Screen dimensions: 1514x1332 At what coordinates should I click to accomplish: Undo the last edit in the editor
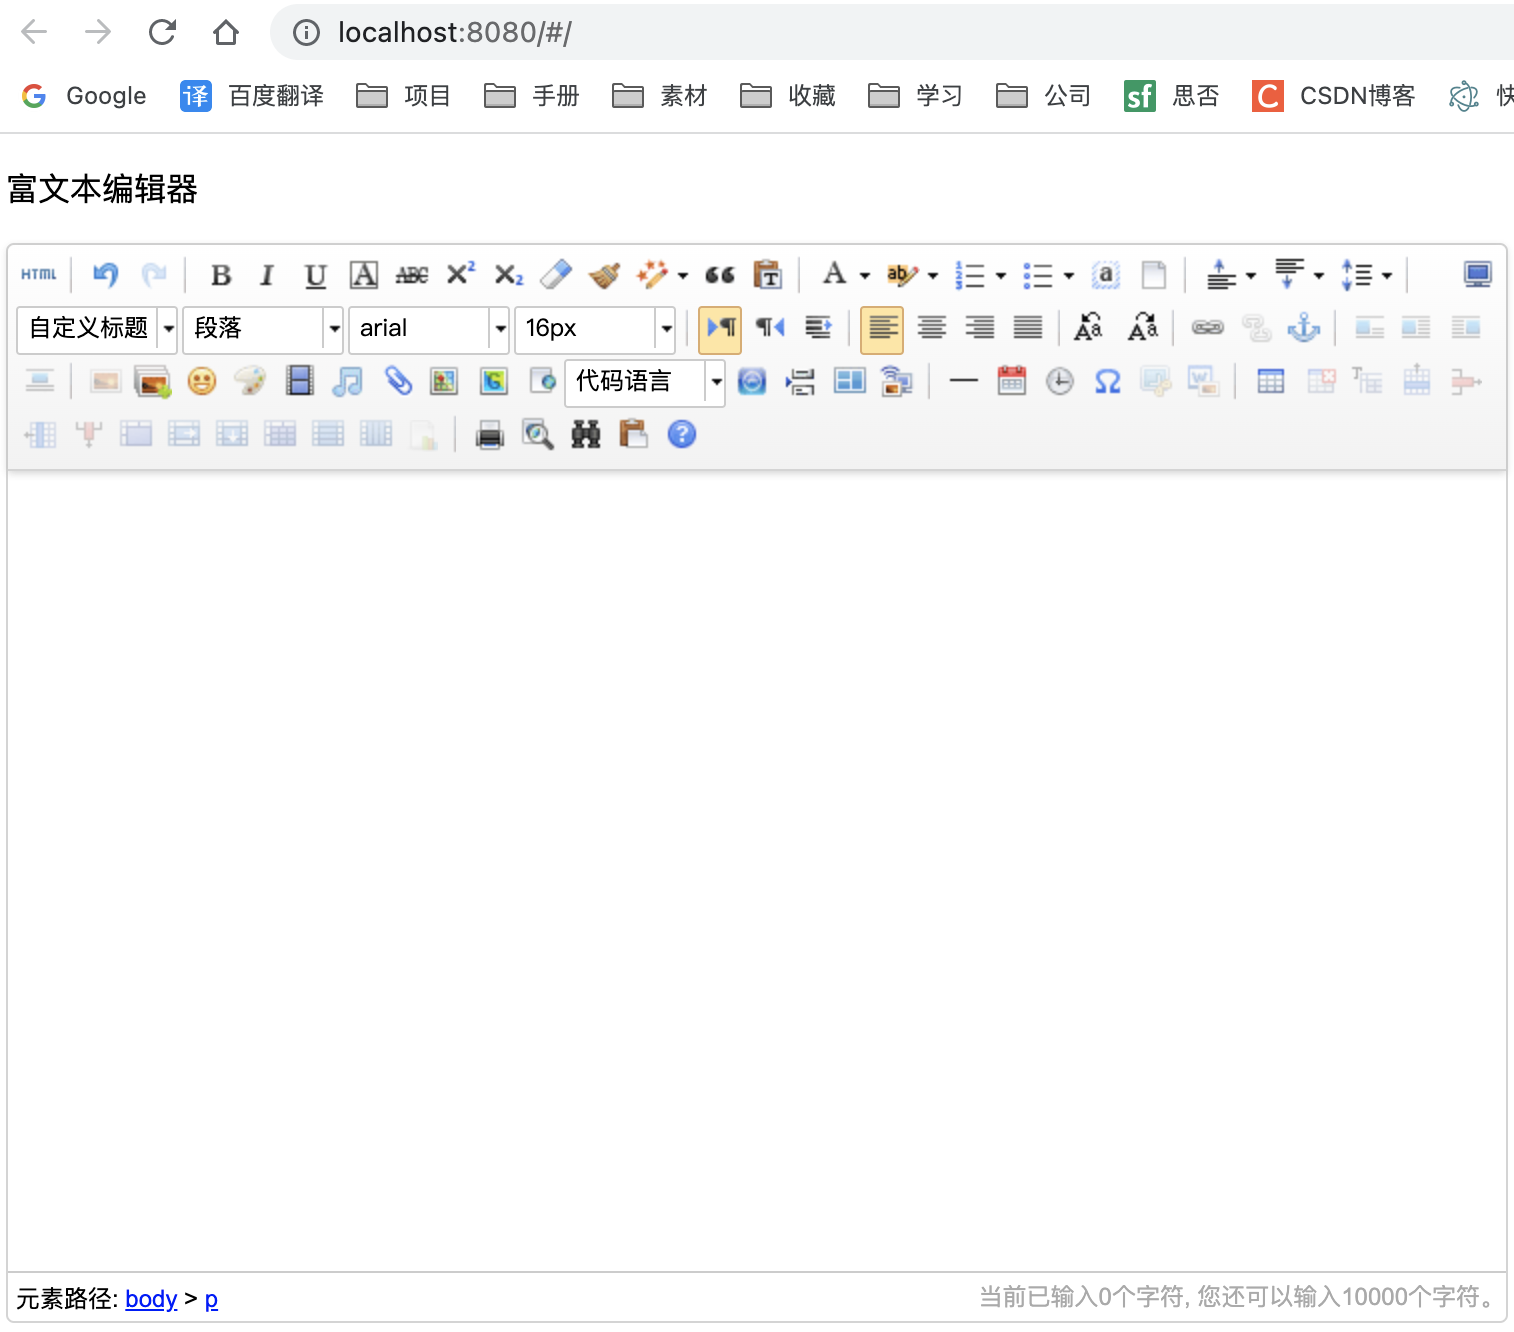pos(105,274)
